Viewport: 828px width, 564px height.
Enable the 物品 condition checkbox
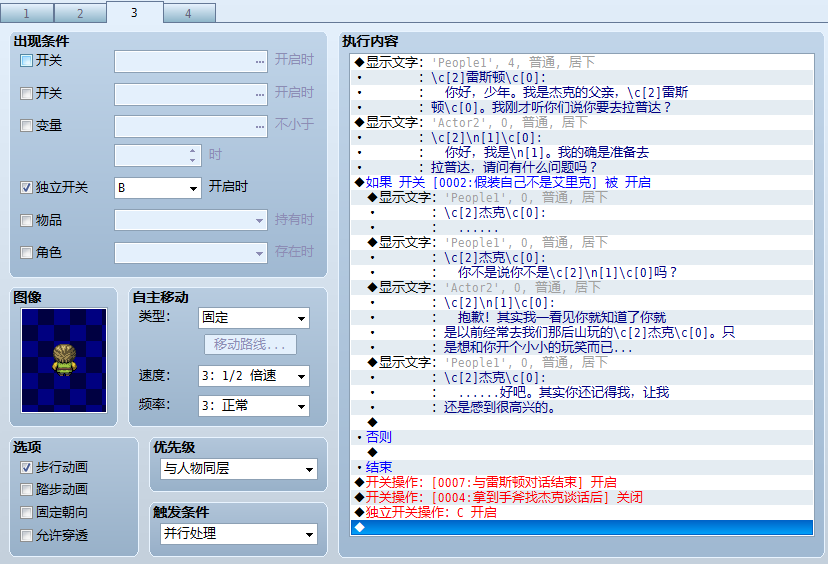tap(26, 220)
